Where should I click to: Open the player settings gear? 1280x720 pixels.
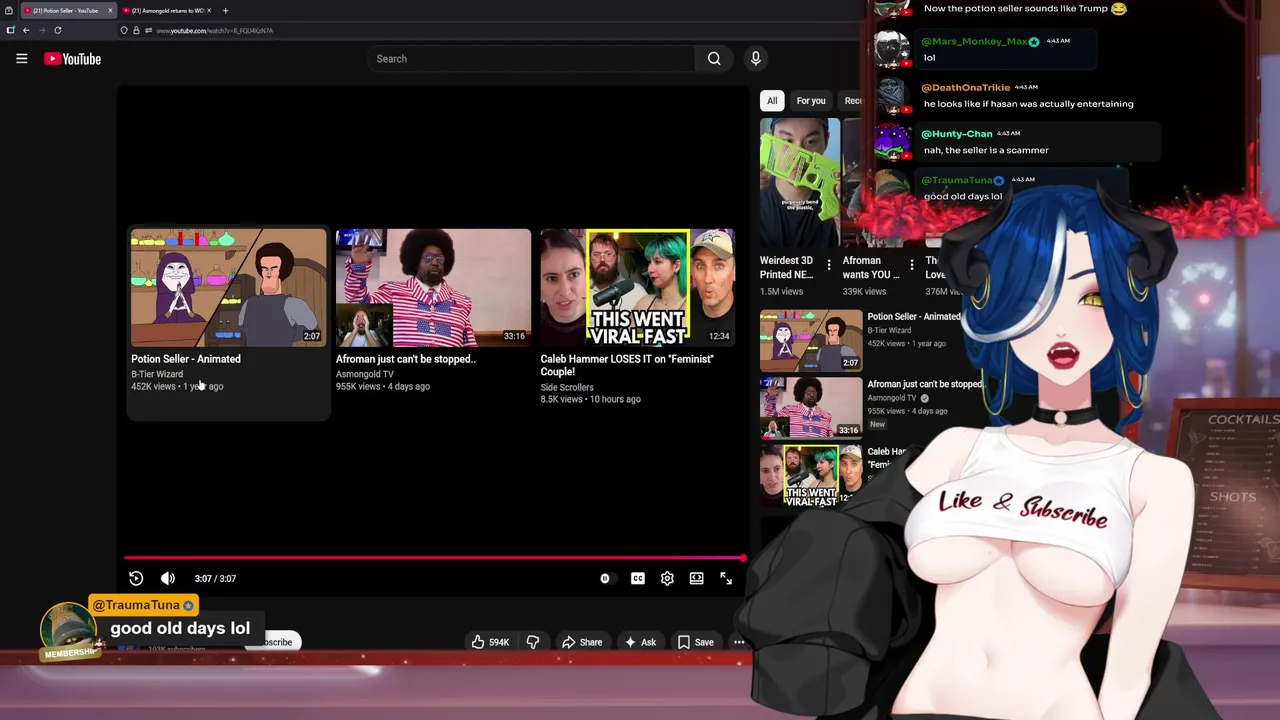pyautogui.click(x=667, y=578)
